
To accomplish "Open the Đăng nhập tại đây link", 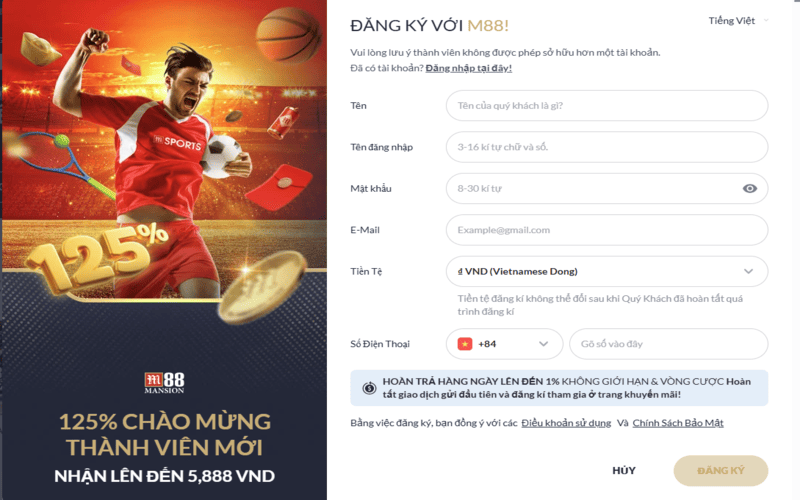I will pos(468,68).
